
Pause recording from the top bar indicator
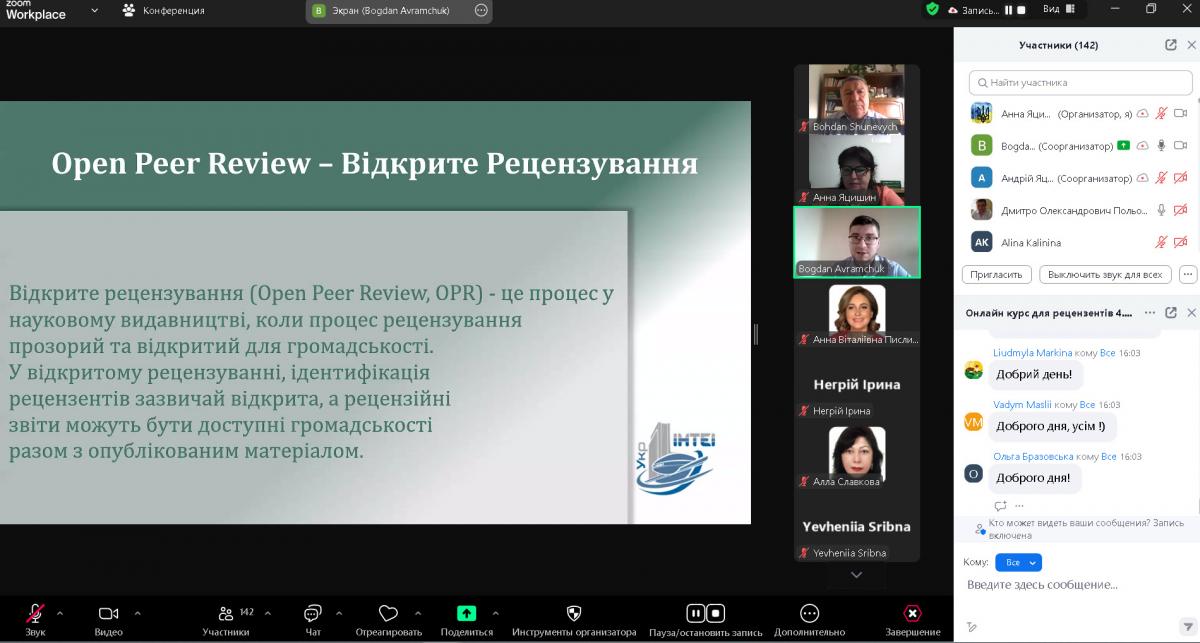[x=1008, y=10]
